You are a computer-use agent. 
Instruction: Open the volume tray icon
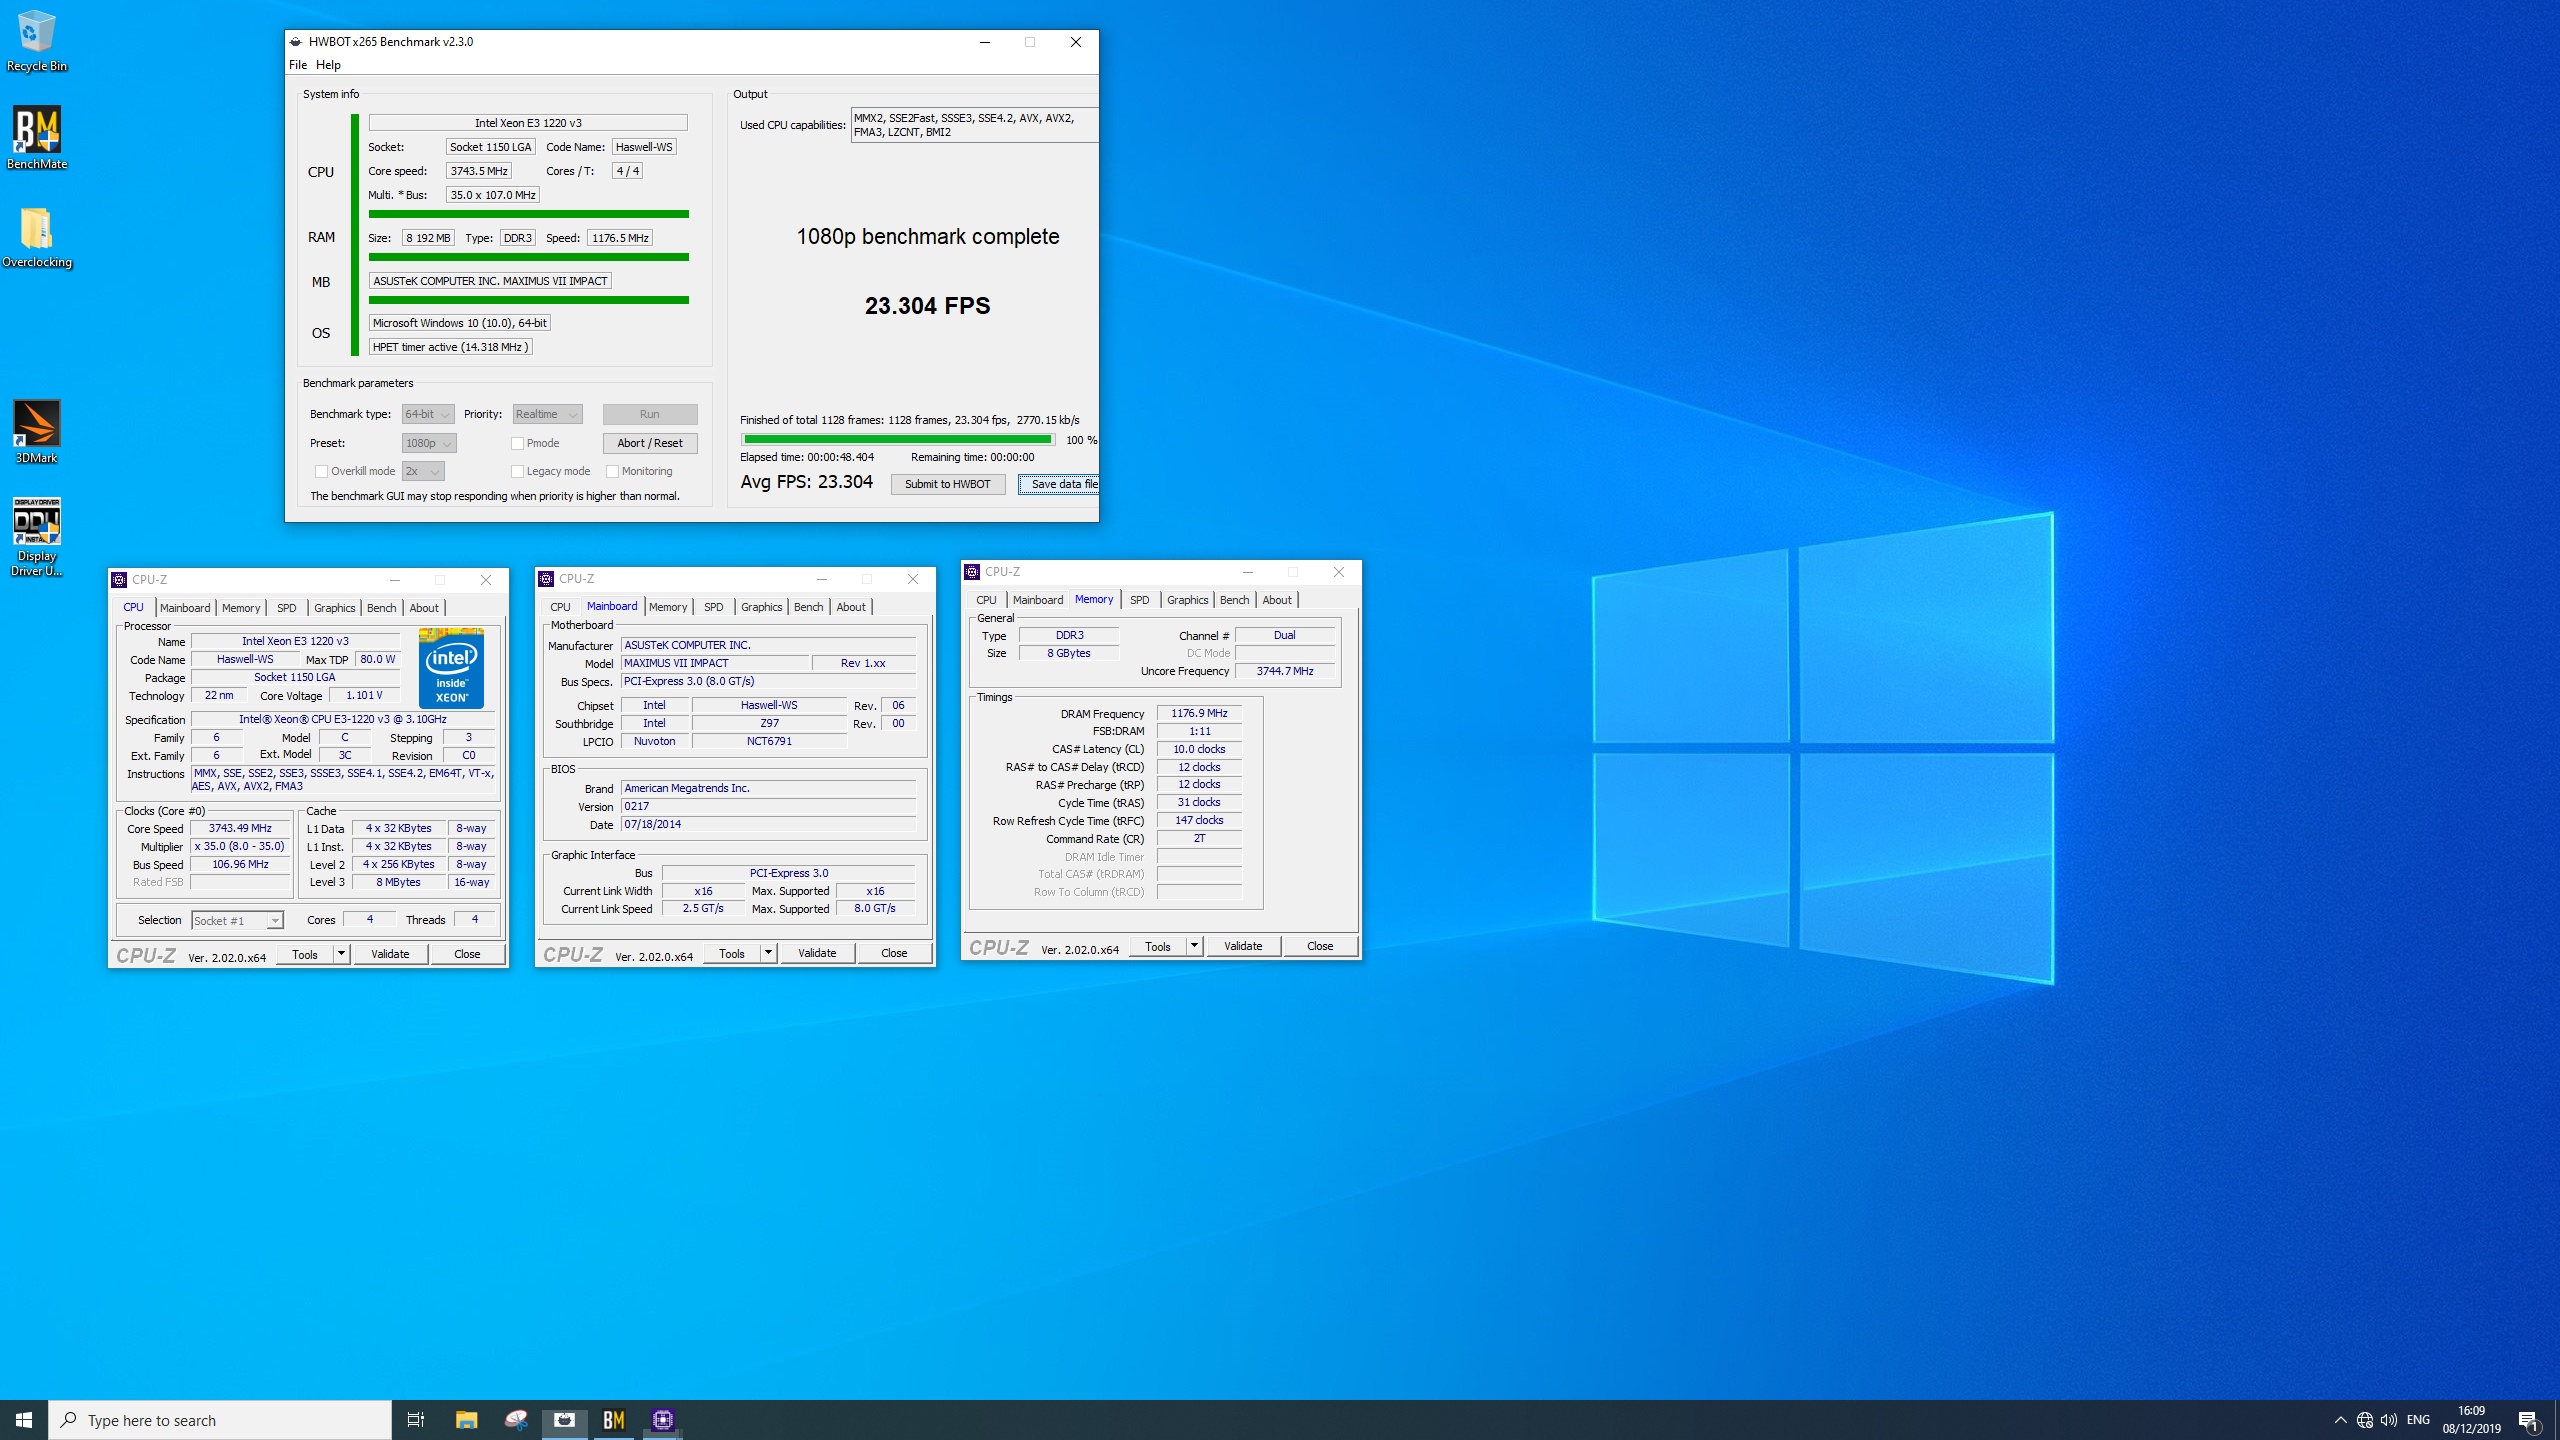click(x=2389, y=1420)
